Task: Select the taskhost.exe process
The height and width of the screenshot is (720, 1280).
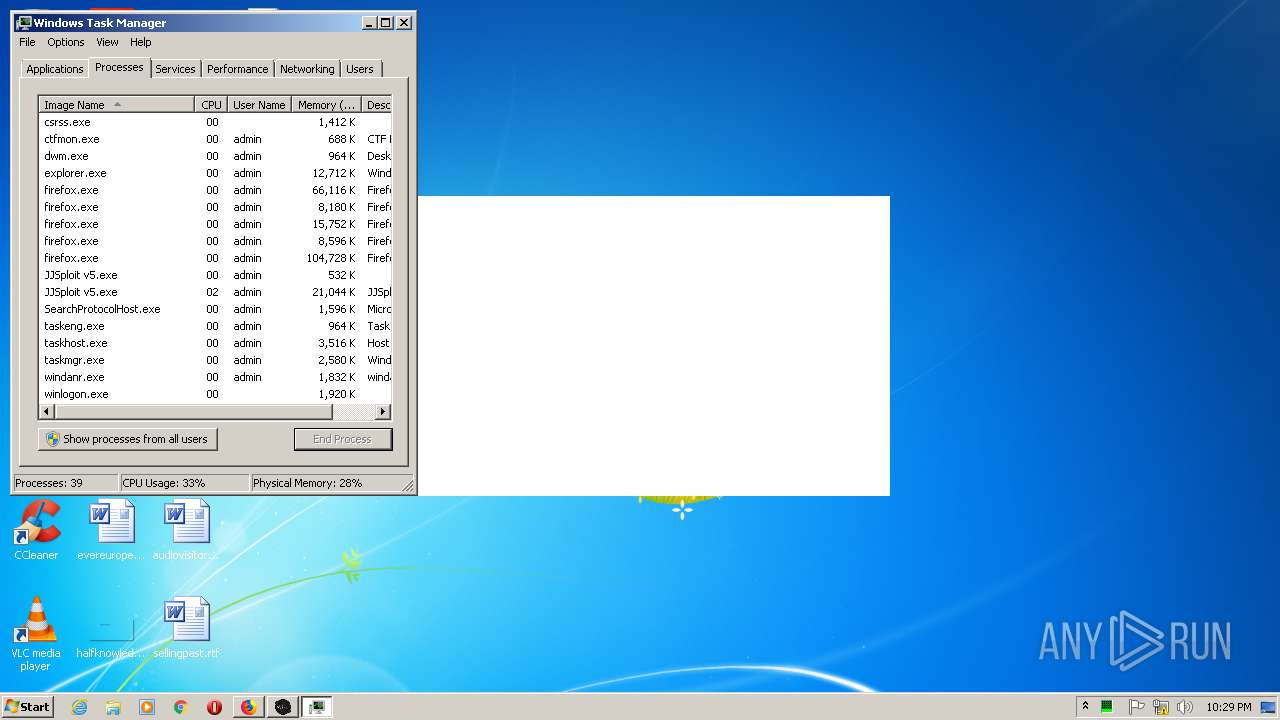Action: (215, 343)
